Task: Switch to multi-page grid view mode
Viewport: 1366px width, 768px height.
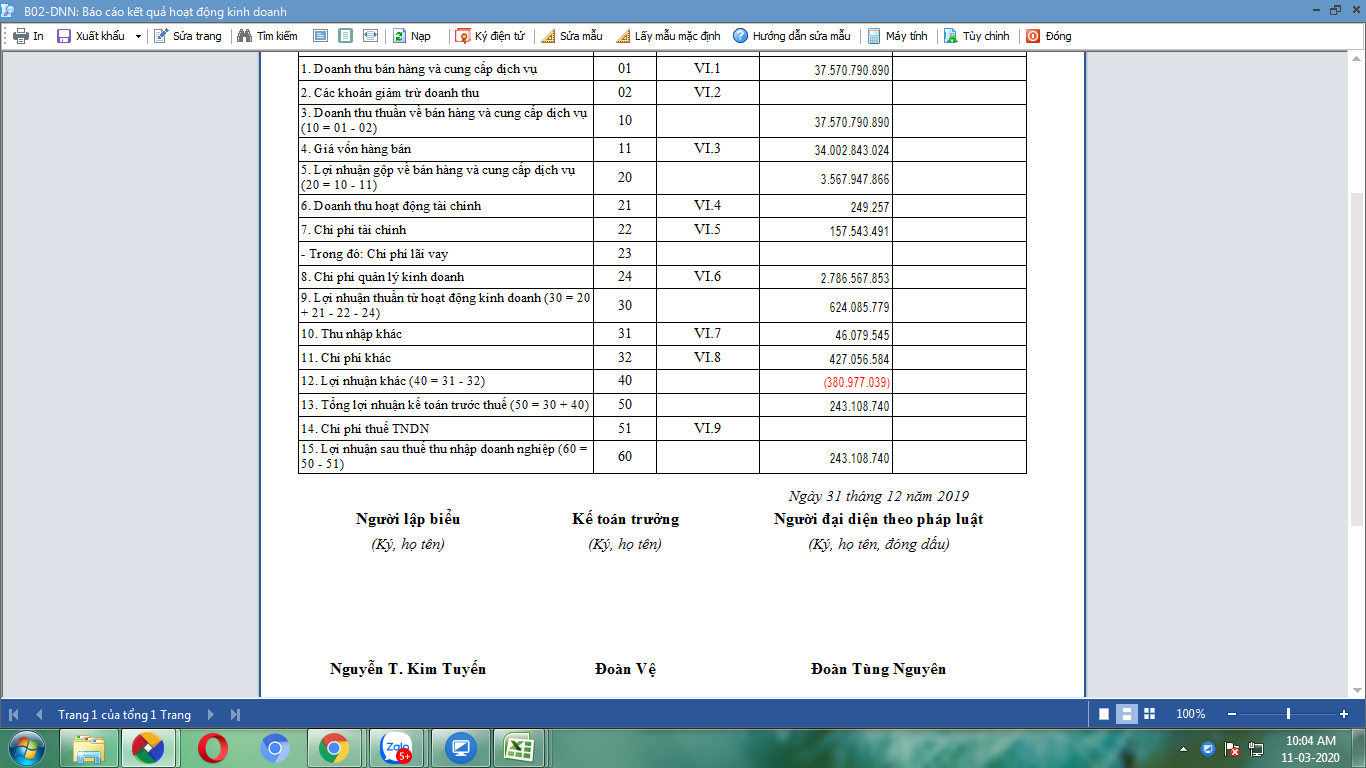Action: tap(1149, 714)
